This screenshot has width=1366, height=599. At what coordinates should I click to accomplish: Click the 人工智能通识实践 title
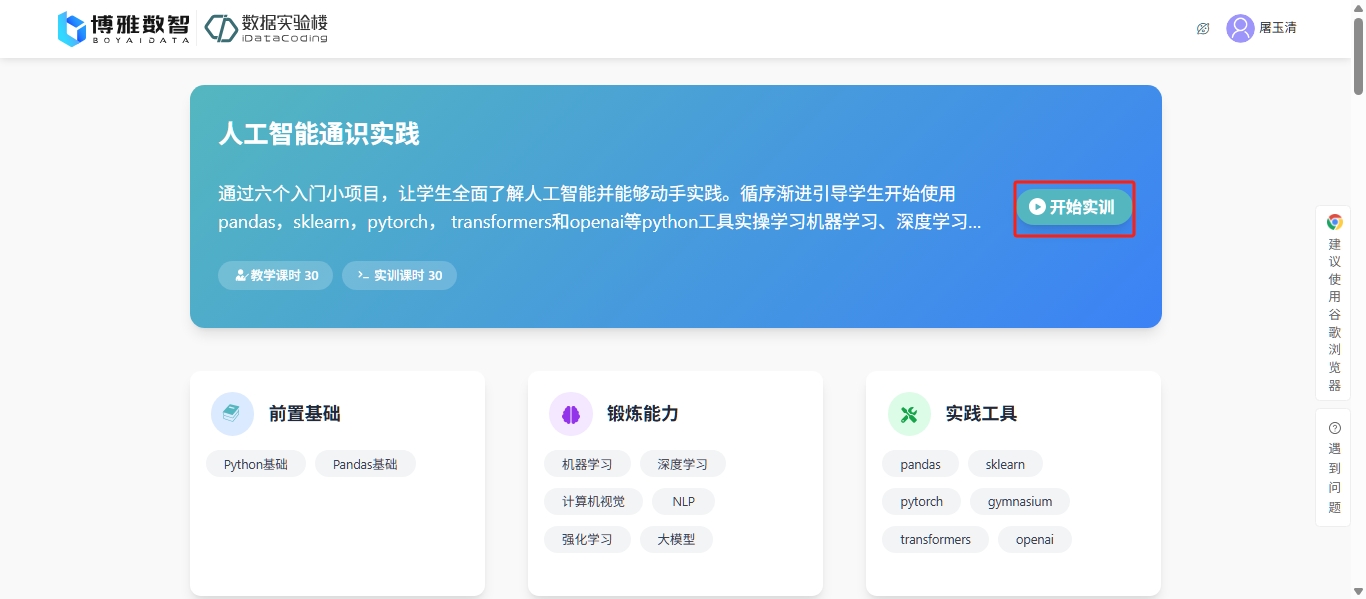click(319, 134)
